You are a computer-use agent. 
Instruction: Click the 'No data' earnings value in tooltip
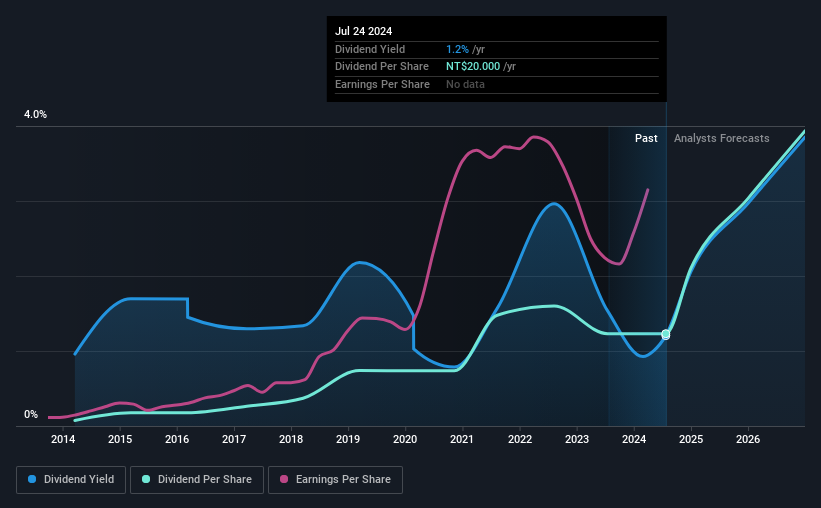(465, 84)
